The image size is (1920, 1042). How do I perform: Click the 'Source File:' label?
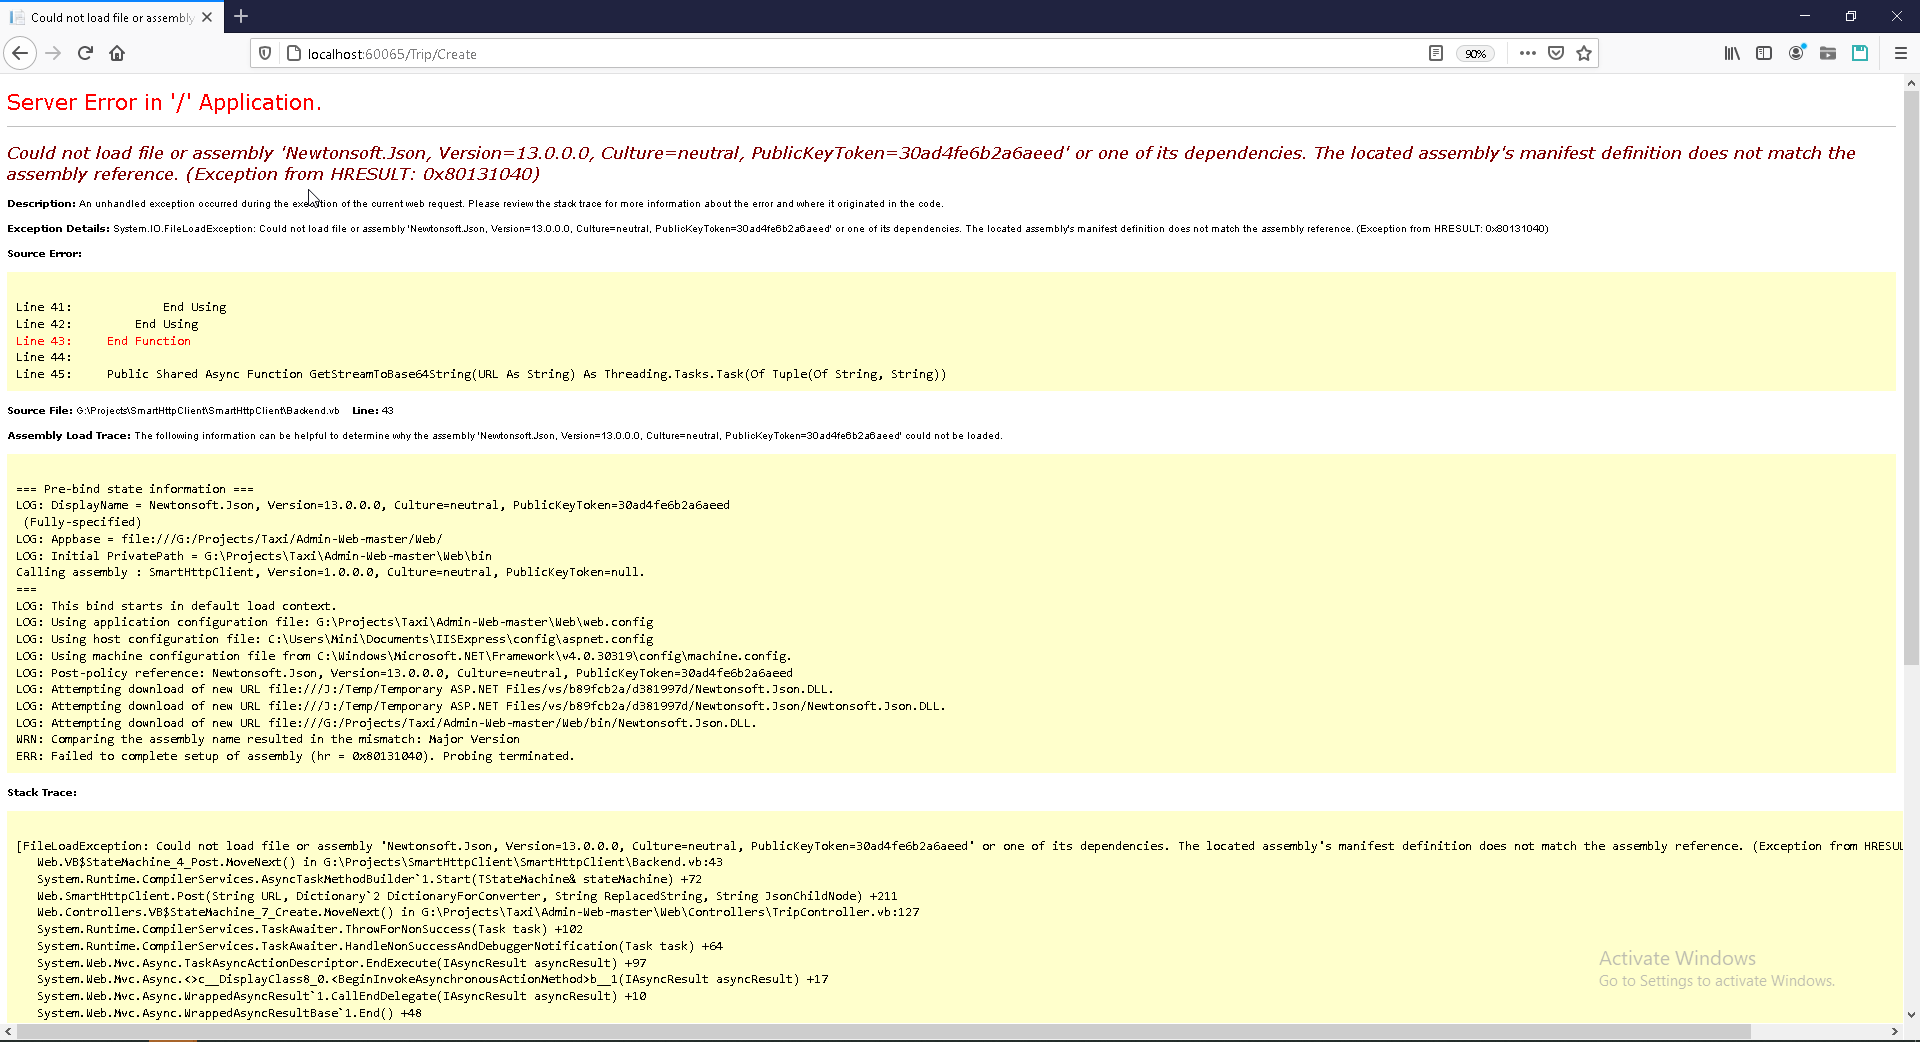coord(39,411)
